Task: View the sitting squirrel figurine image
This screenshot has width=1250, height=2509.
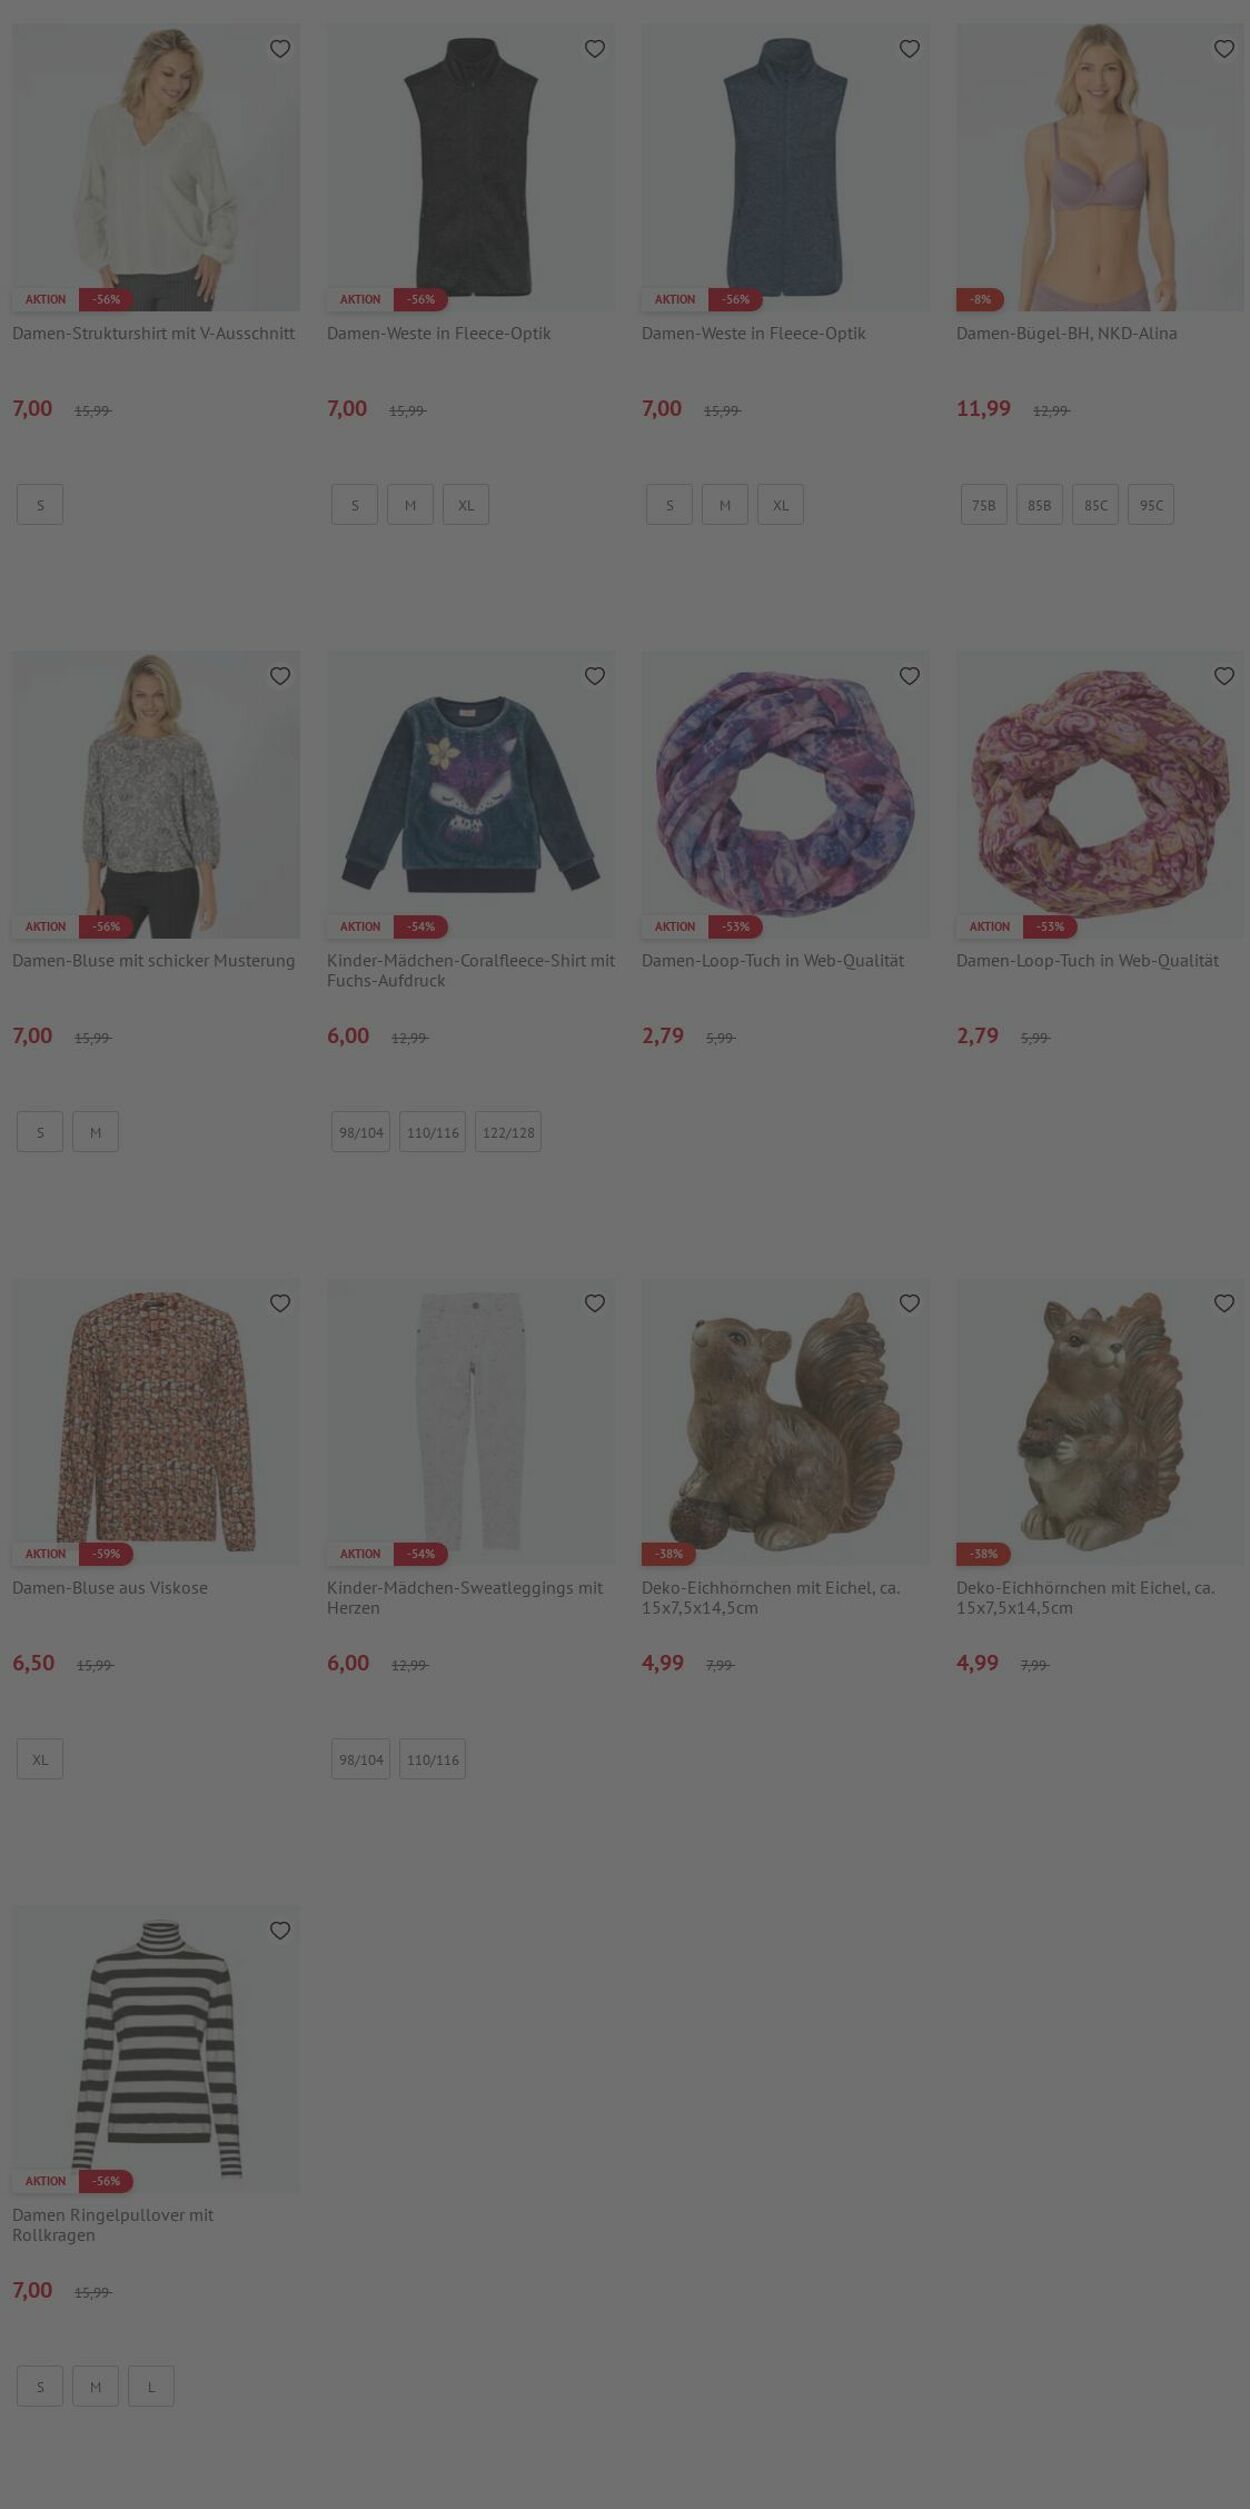Action: click(1100, 1422)
